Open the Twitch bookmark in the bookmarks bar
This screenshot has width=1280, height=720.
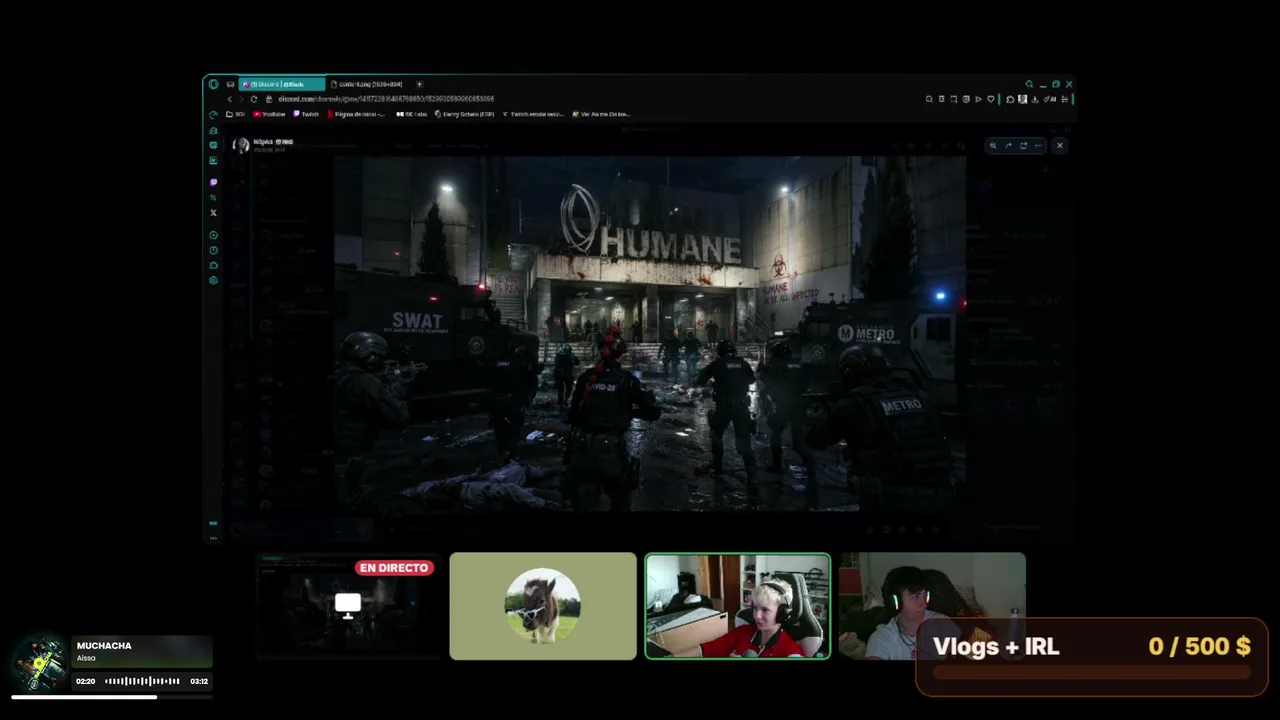coord(306,114)
